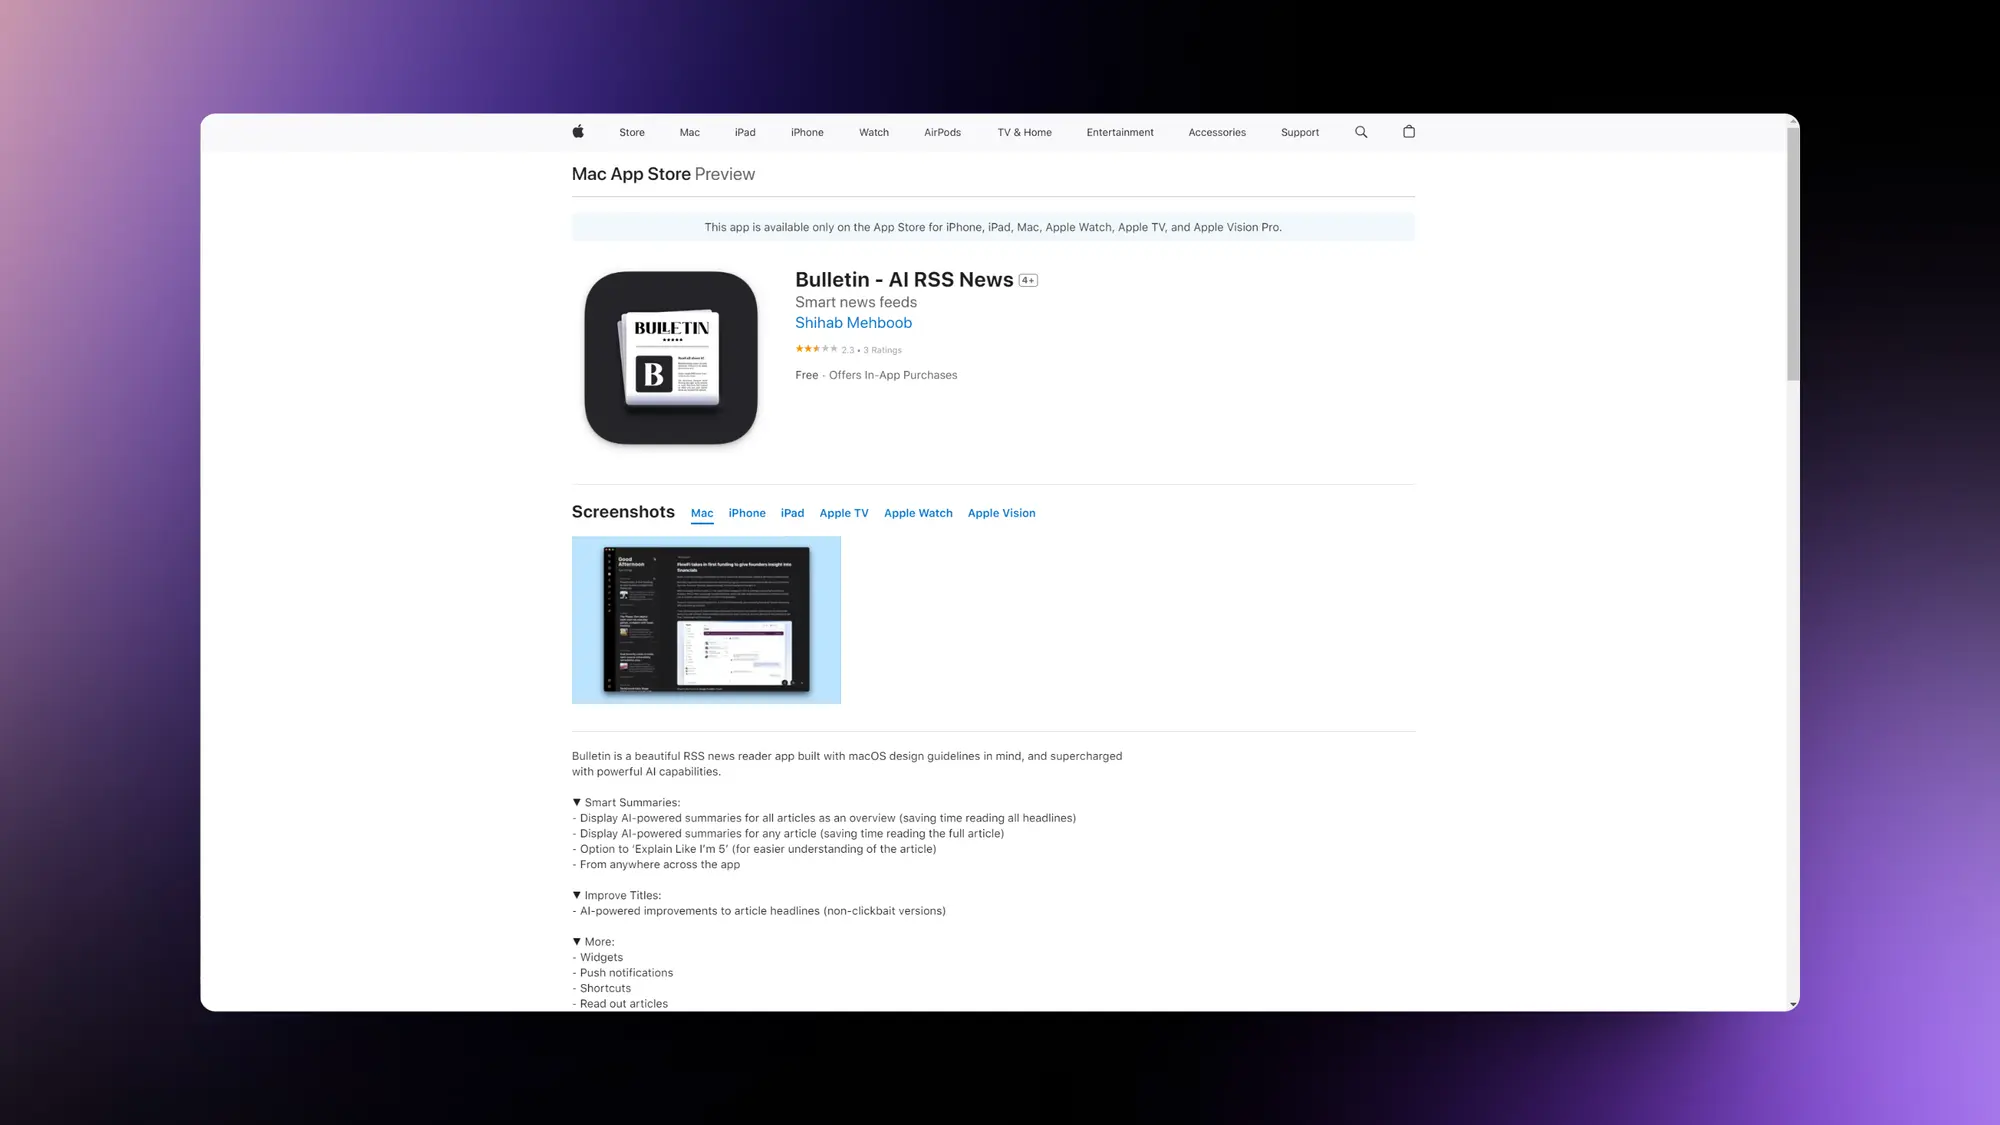Screen dimensions: 2000x1125
Task: Click the 4+ age rating badge
Action: click(x=1028, y=281)
